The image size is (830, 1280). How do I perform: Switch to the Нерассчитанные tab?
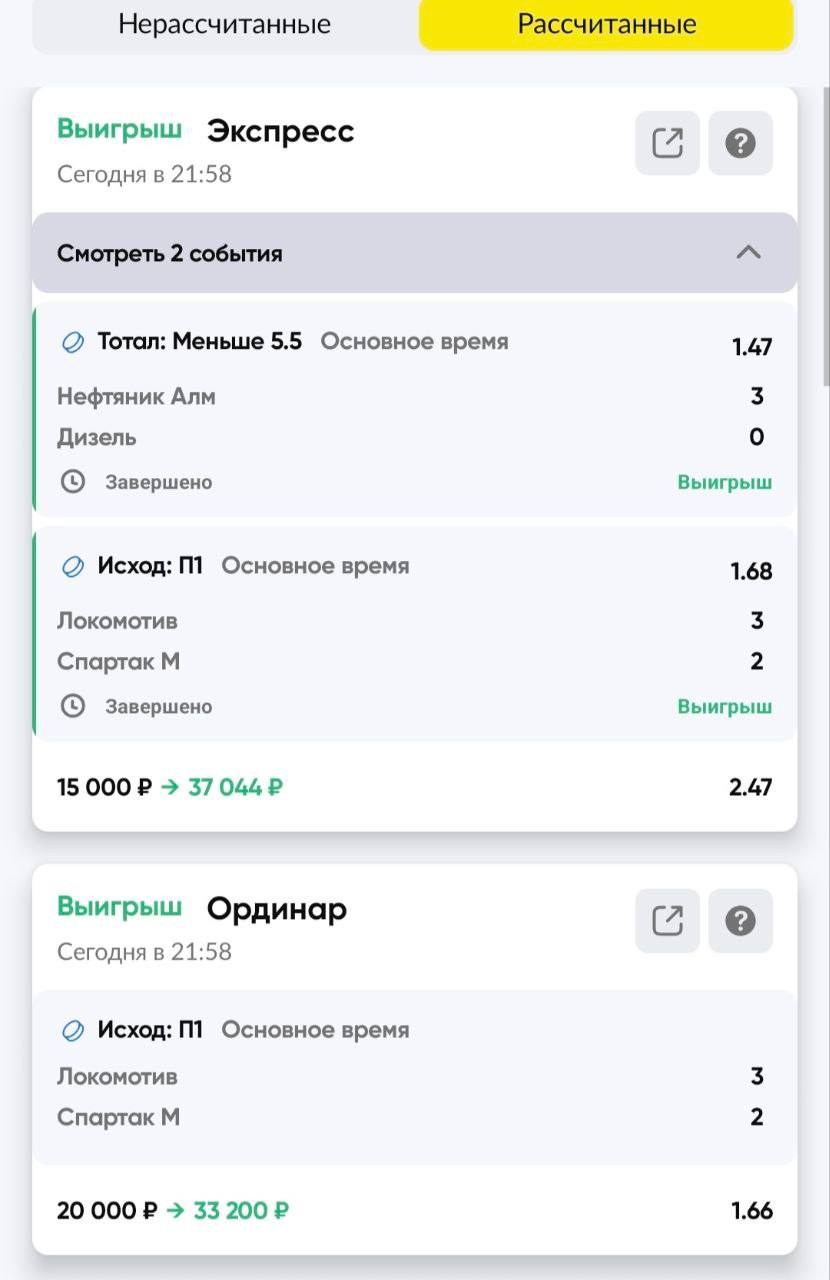click(224, 25)
